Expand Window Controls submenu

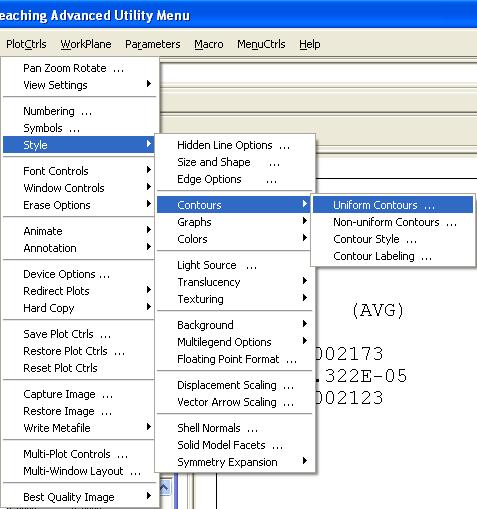pyautogui.click(x=79, y=188)
